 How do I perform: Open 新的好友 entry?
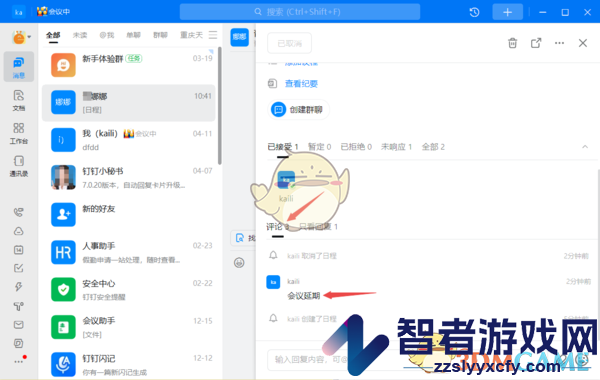129,215
